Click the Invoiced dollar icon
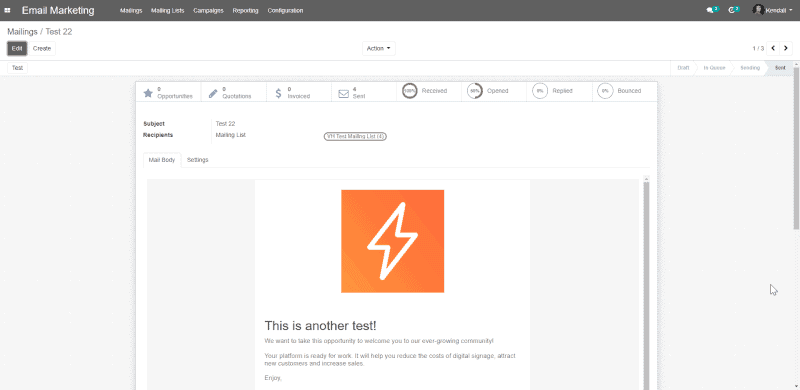 278,93
